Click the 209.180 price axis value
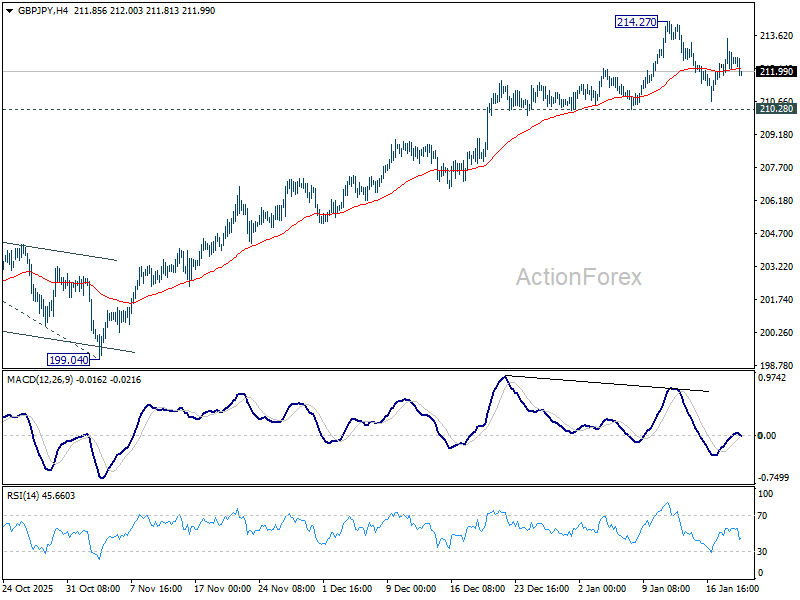 click(x=776, y=135)
